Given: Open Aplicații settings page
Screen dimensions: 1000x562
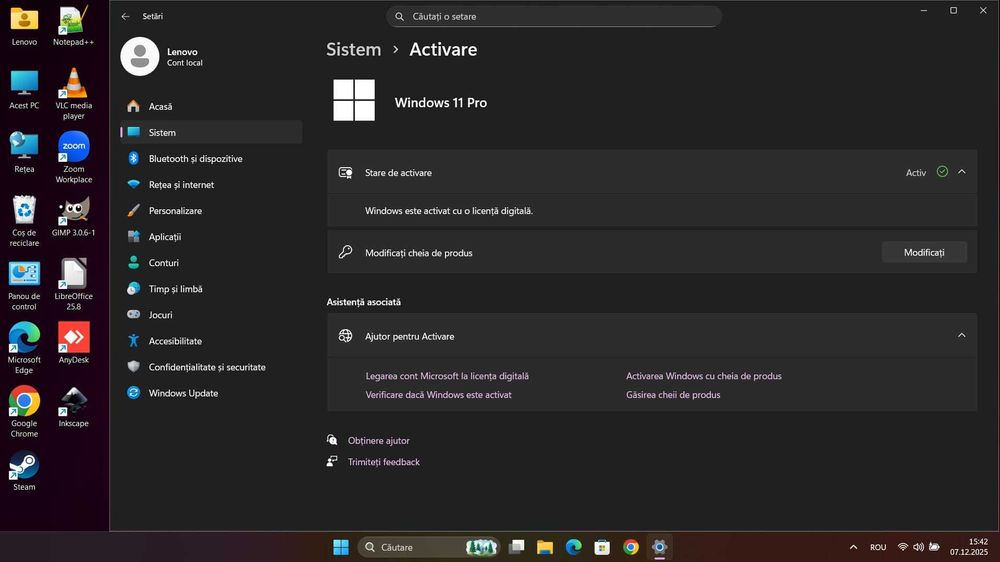Looking at the screenshot, I should [211, 237].
